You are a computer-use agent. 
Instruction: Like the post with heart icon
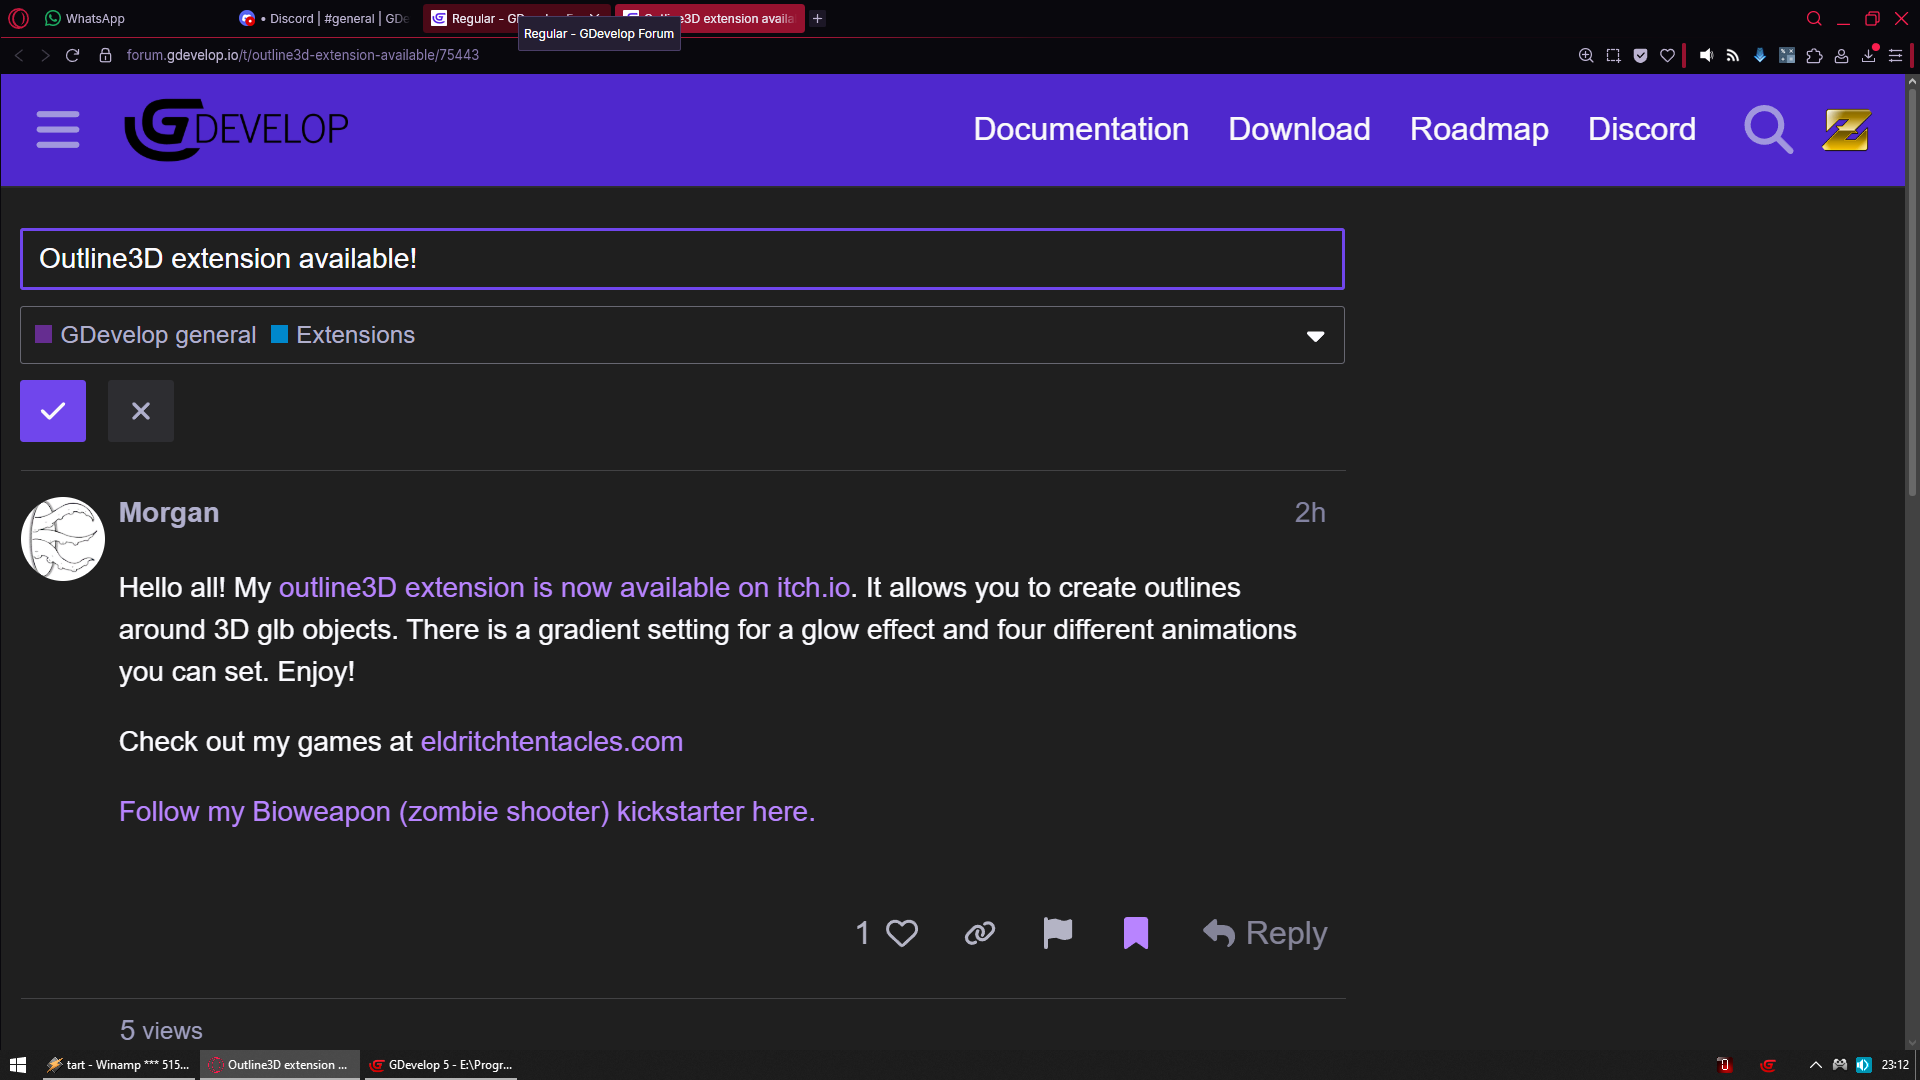(901, 933)
